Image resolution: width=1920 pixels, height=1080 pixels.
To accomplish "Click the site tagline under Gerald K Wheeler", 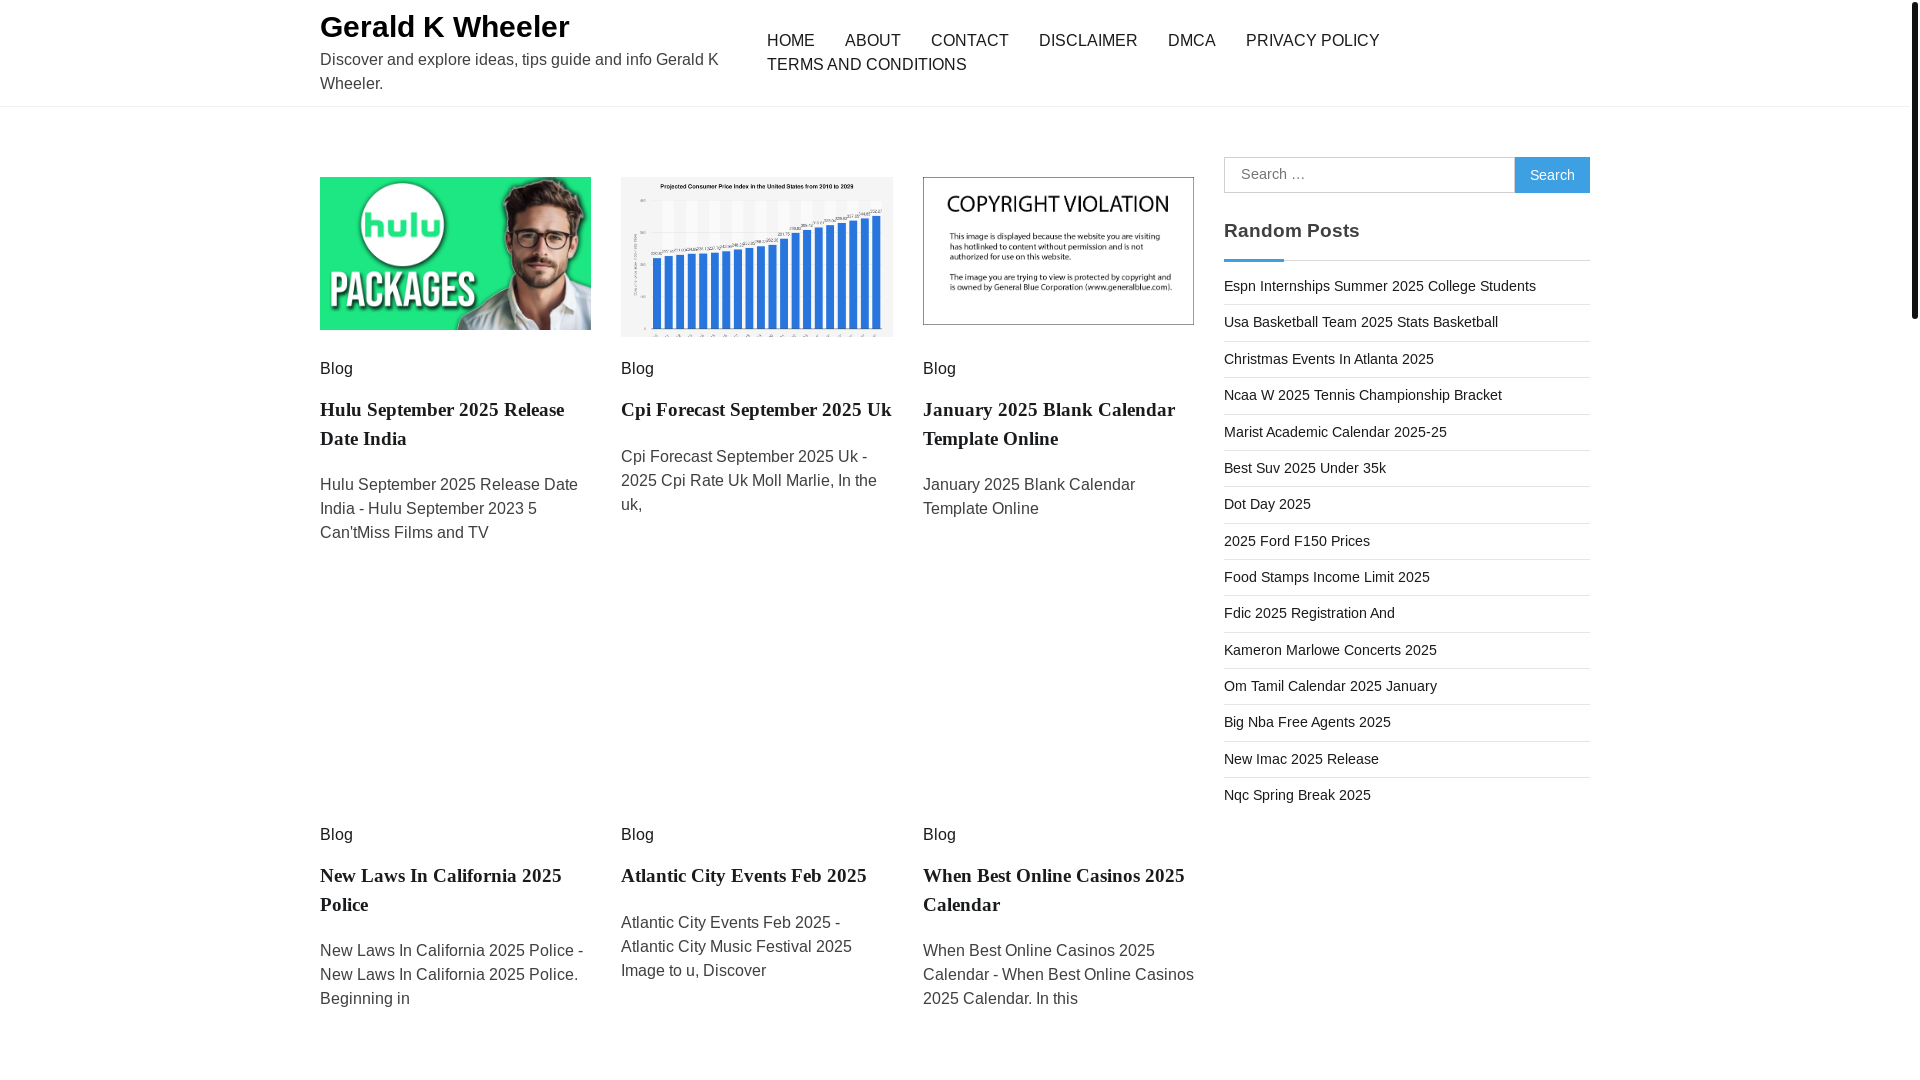I will (x=519, y=72).
